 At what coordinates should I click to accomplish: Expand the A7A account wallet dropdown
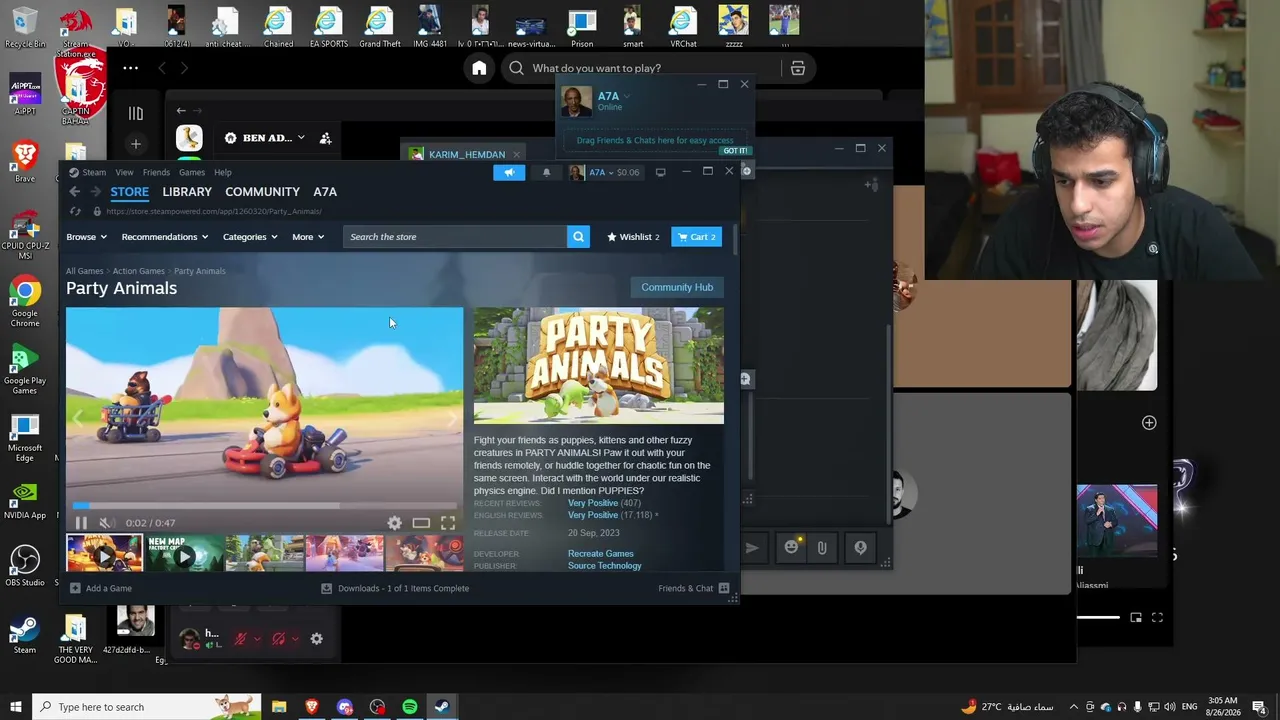(x=604, y=172)
